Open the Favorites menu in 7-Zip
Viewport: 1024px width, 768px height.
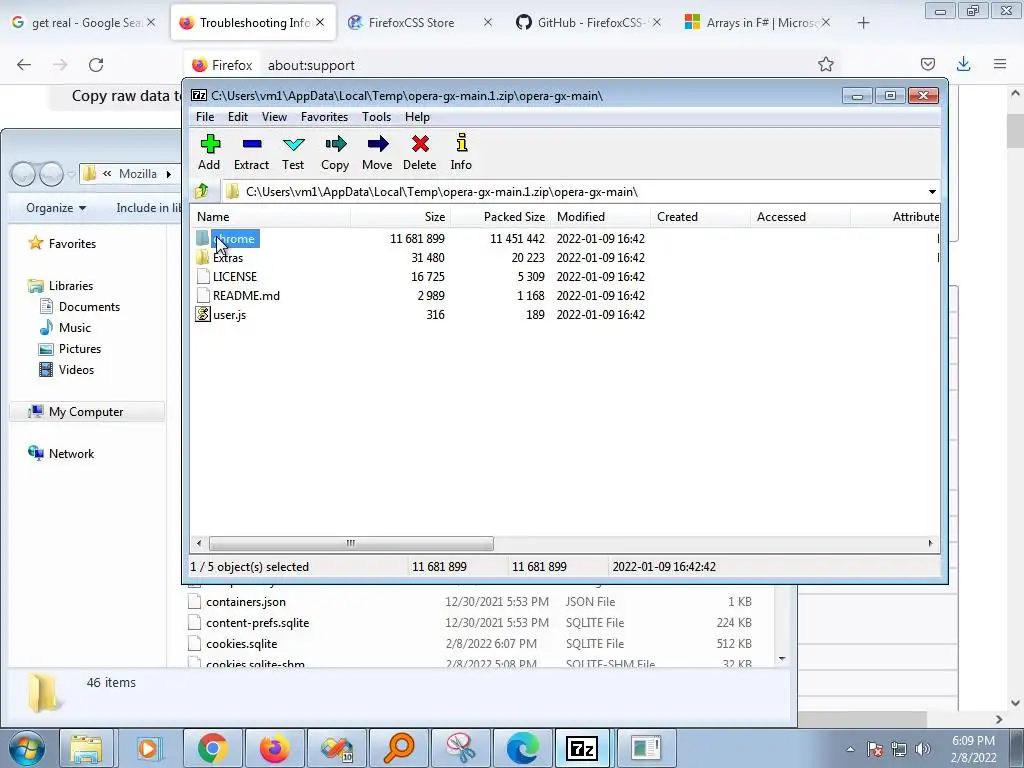click(x=325, y=117)
